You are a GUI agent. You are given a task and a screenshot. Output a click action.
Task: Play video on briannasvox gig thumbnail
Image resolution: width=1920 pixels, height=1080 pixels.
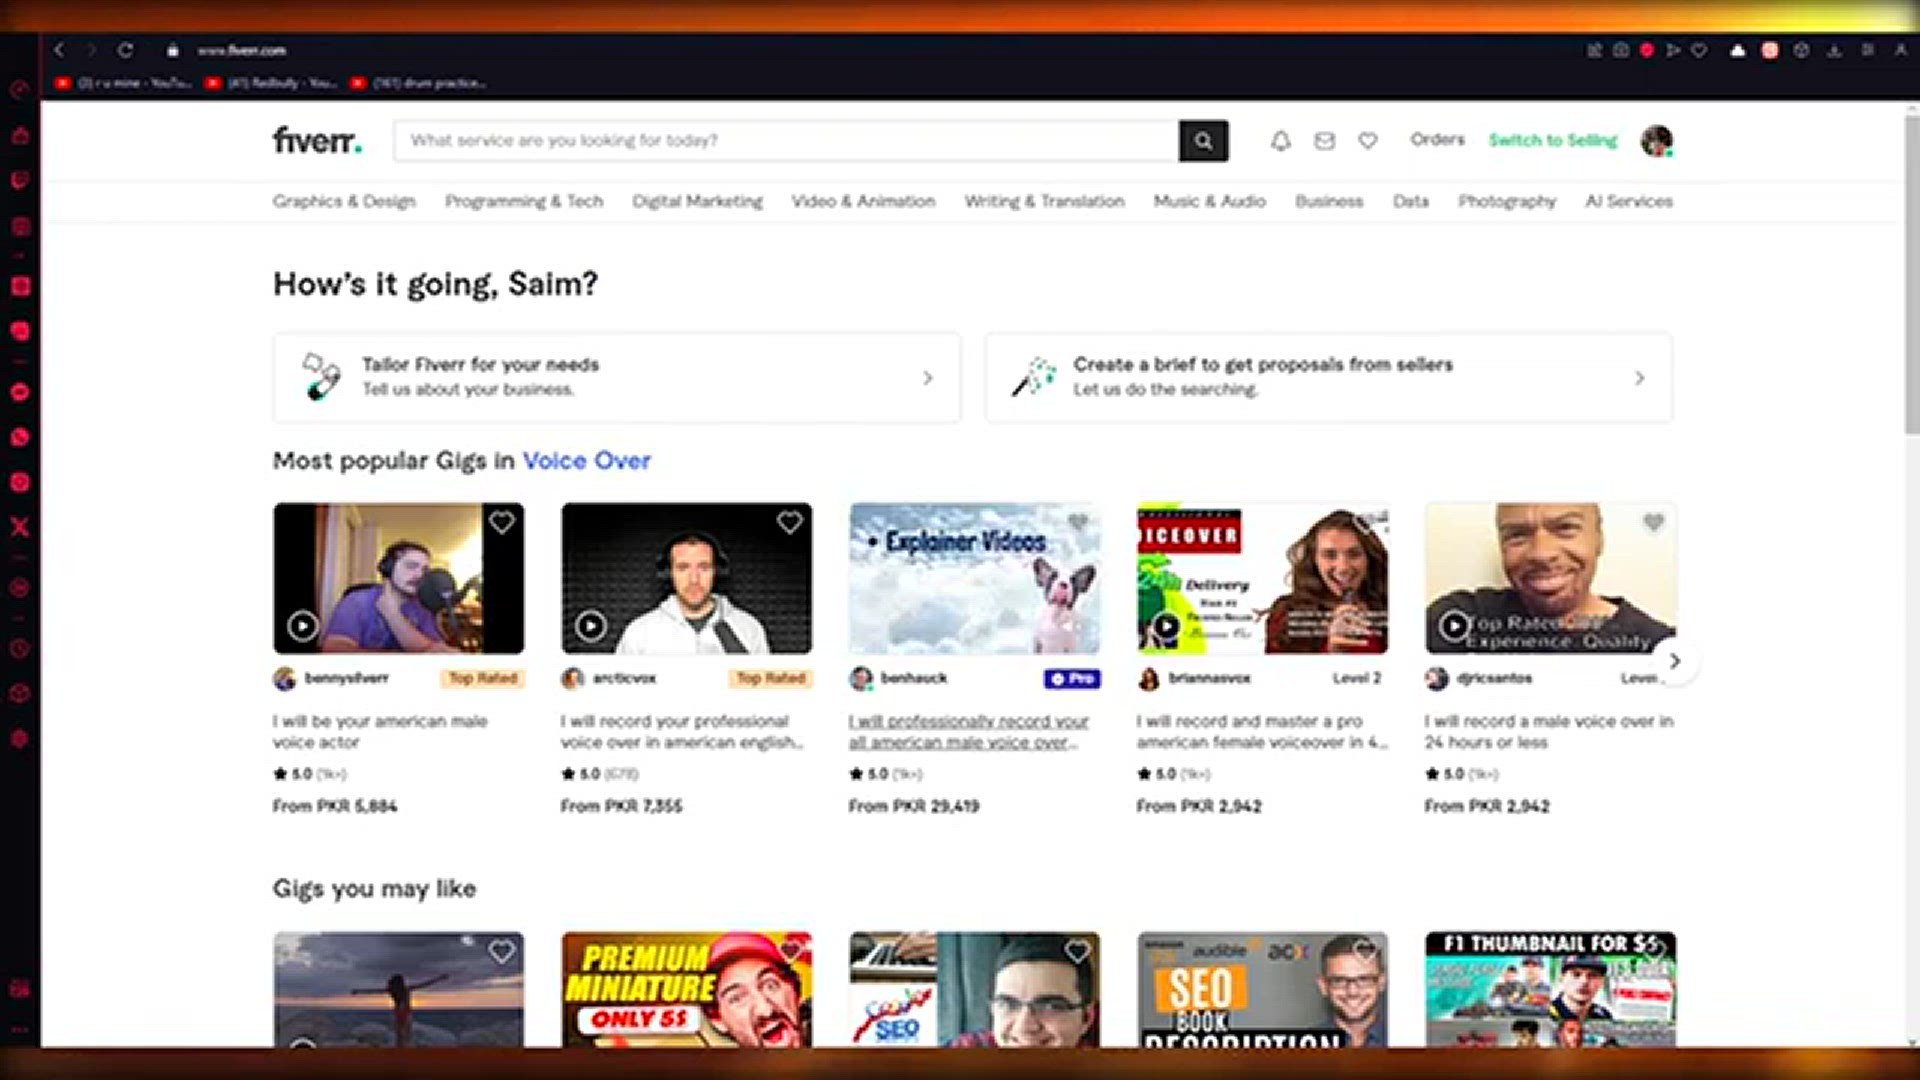[x=1166, y=626]
